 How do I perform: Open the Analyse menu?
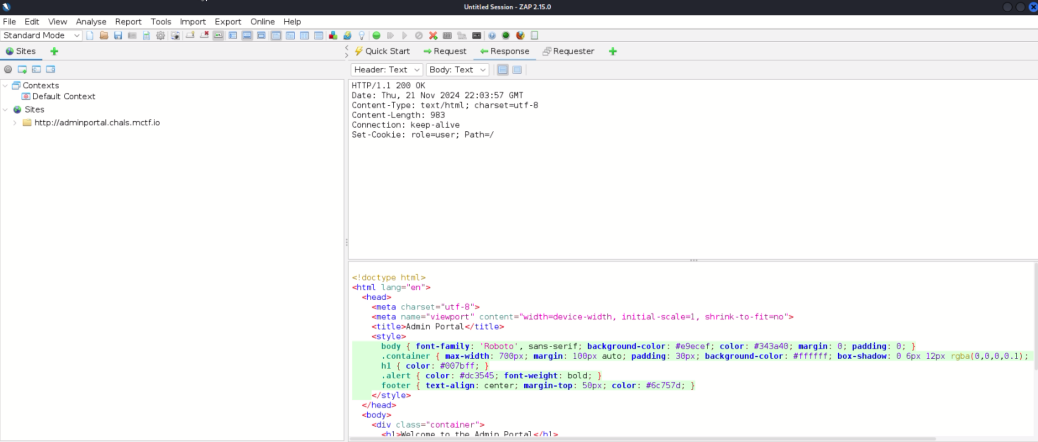[91, 22]
